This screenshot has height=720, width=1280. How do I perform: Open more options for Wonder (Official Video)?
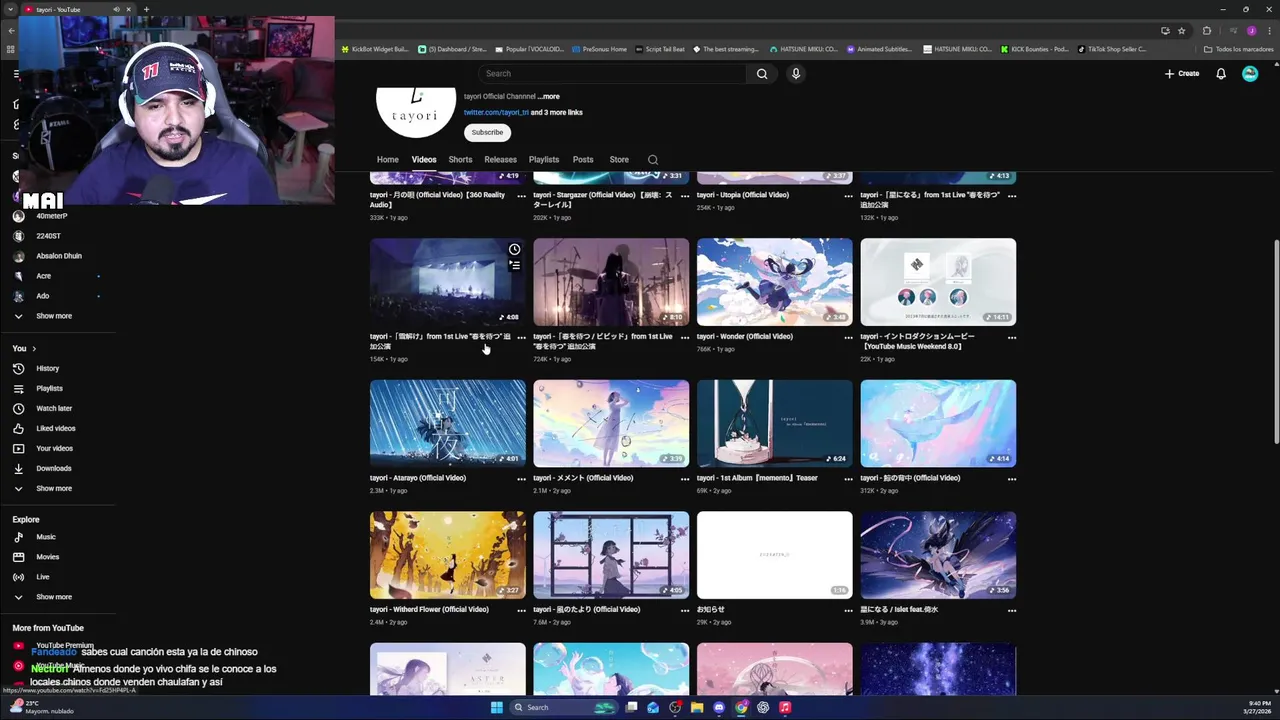coord(848,337)
